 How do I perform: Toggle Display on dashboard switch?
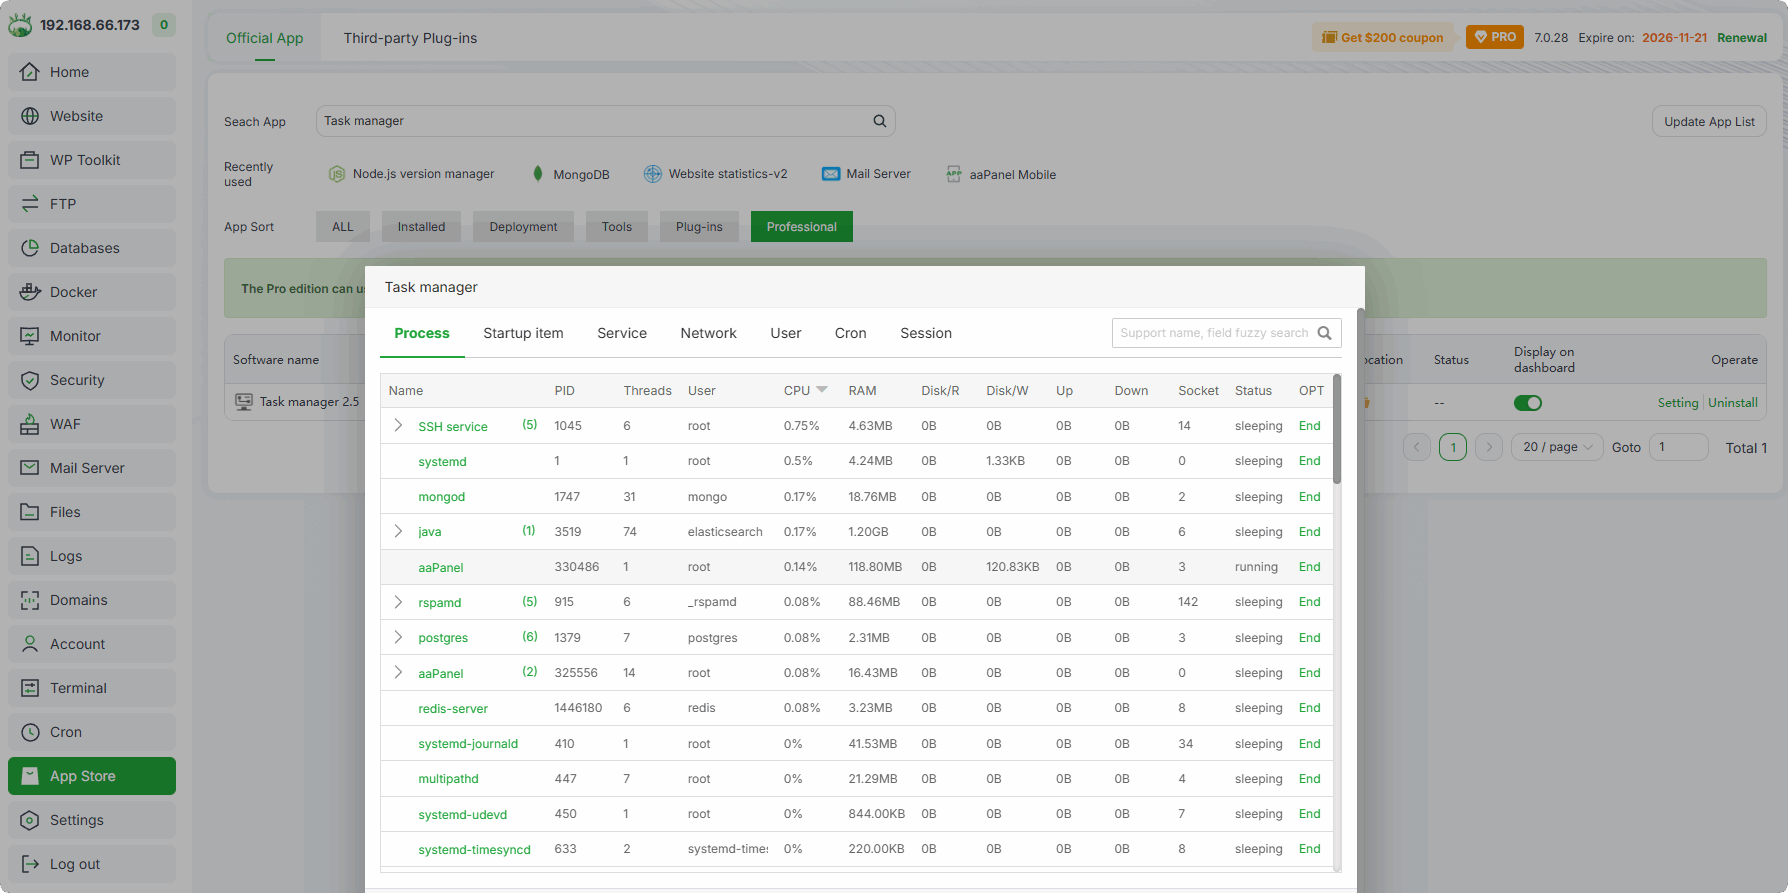click(x=1527, y=403)
